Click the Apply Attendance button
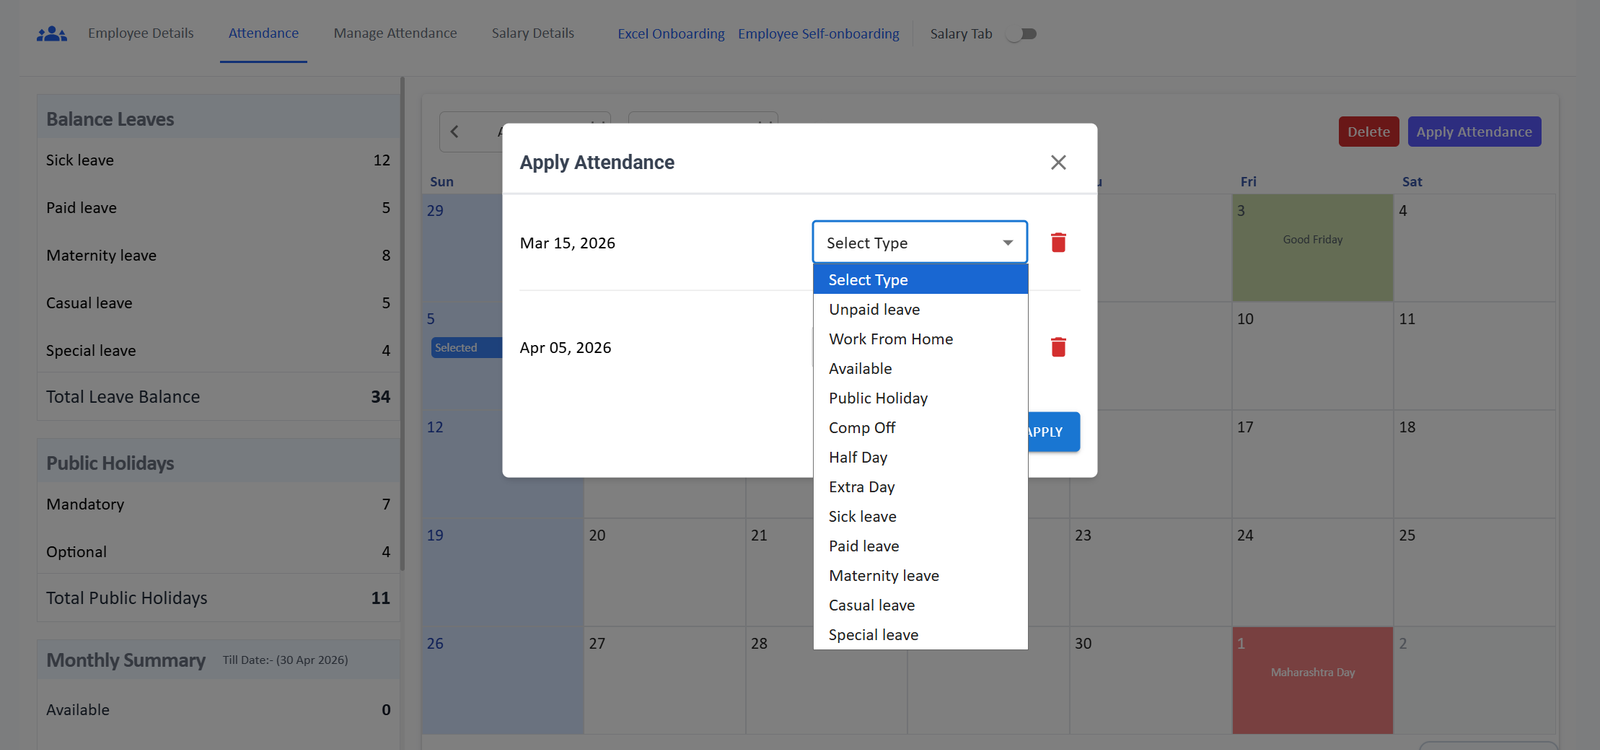The height and width of the screenshot is (750, 1600). click(x=1474, y=132)
